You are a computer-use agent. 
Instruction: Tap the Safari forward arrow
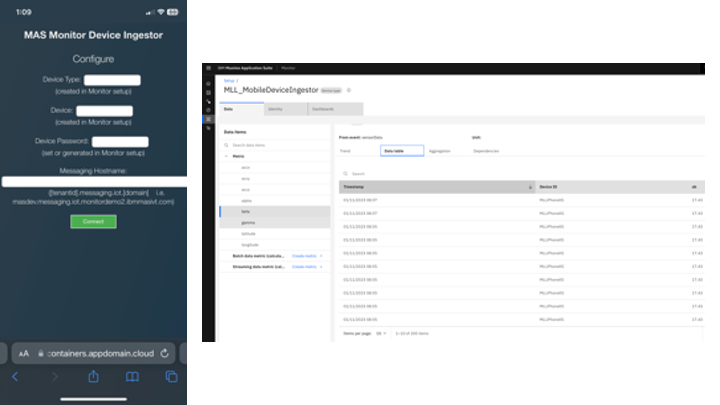coord(55,377)
